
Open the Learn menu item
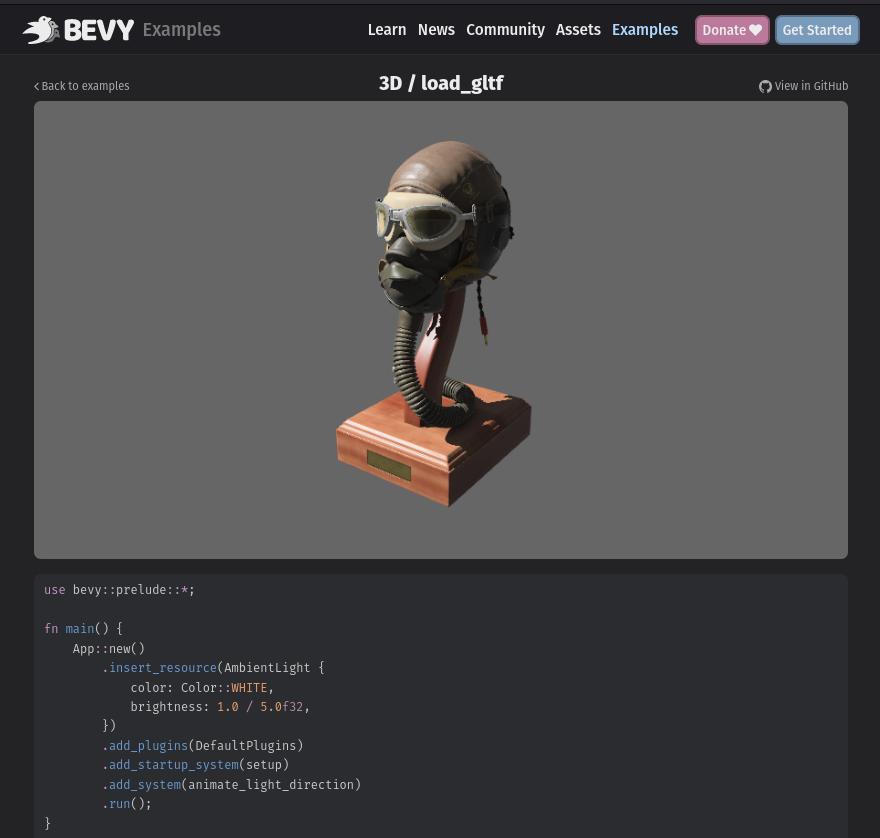coord(386,30)
